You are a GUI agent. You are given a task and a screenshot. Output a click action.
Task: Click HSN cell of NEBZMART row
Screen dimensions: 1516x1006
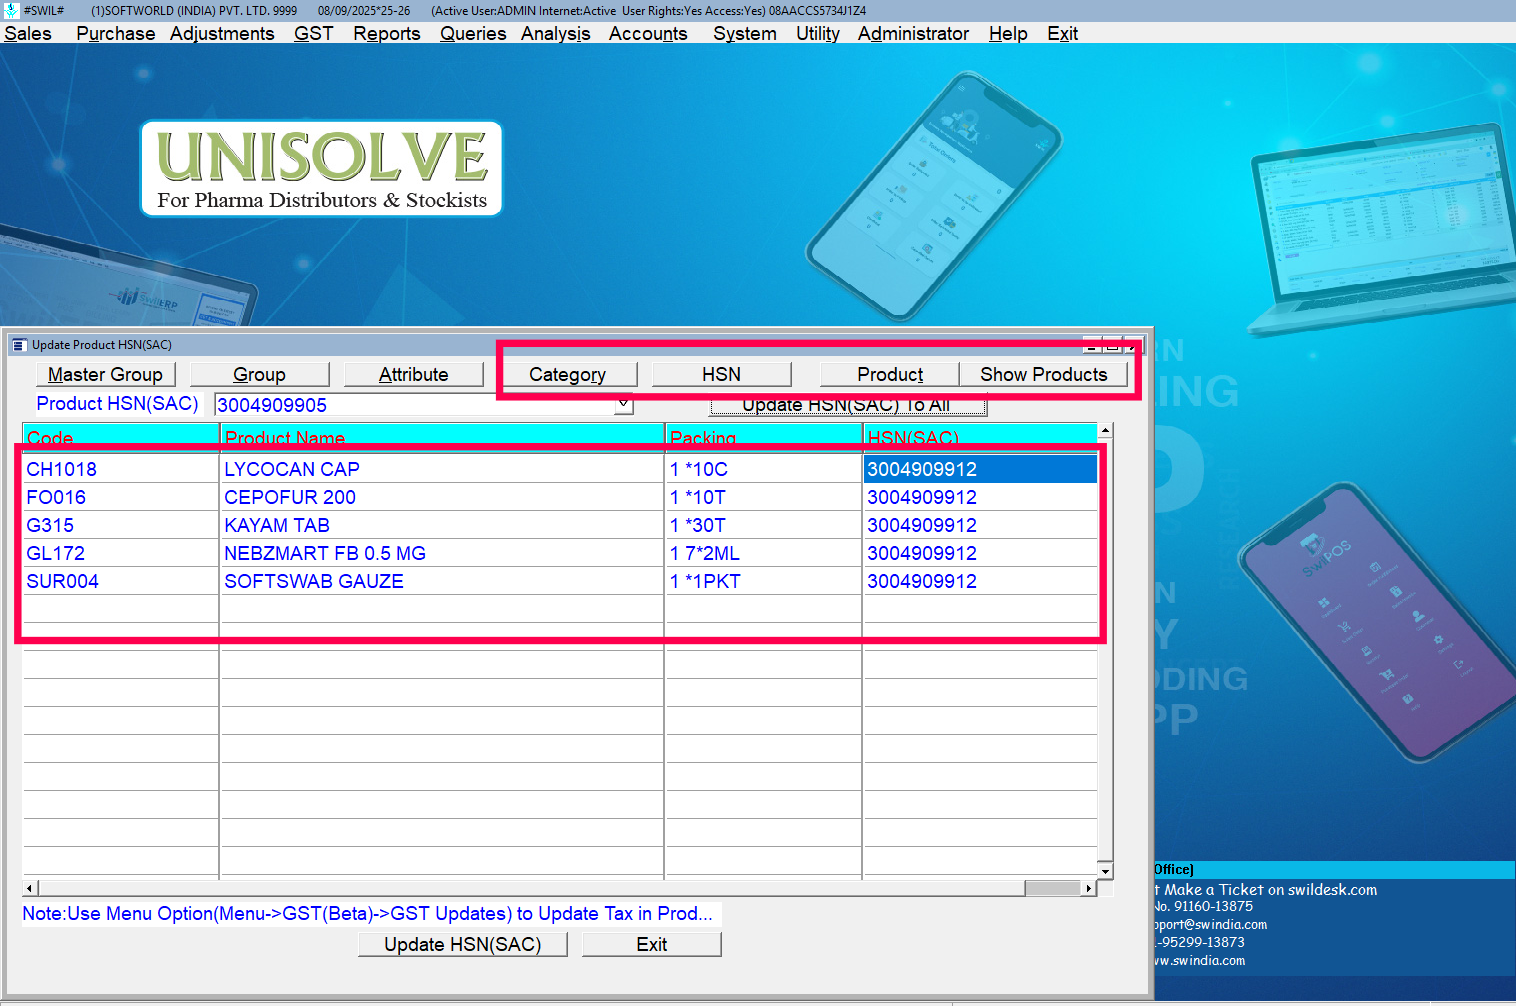tap(980, 553)
